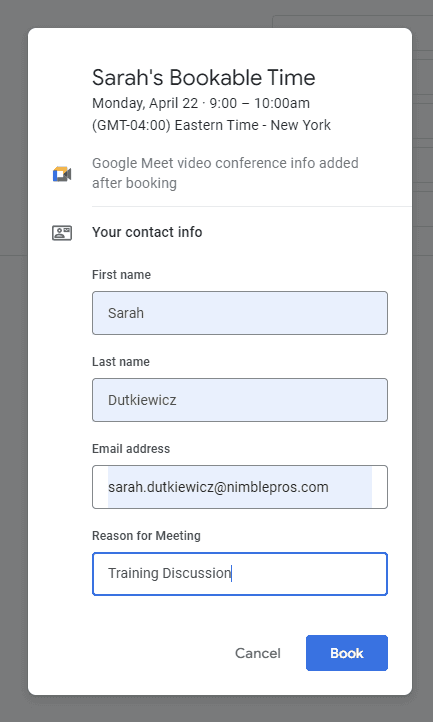Click the Last name field containing Dutkiewicz
The image size is (433, 722).
[x=240, y=400]
